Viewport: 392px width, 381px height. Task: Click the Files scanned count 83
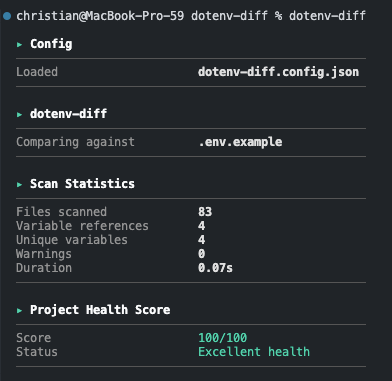[205, 212]
